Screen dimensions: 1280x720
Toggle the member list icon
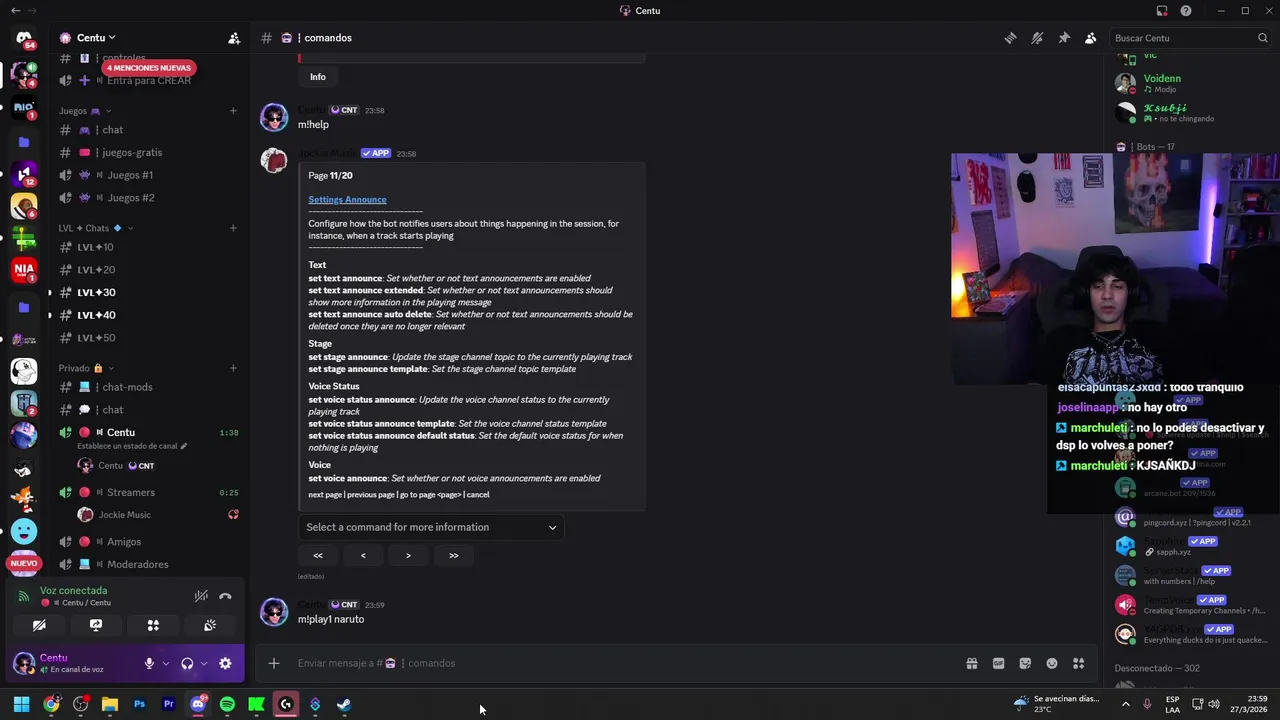coord(1091,38)
